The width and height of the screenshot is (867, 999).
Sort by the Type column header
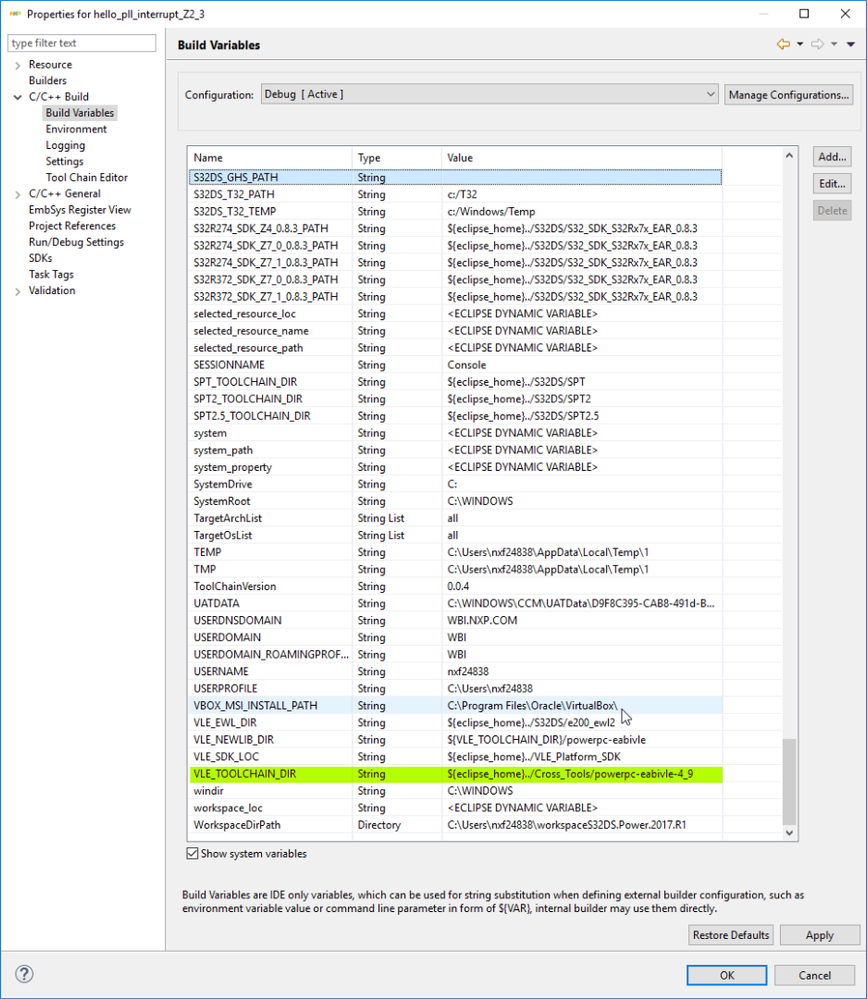(396, 157)
